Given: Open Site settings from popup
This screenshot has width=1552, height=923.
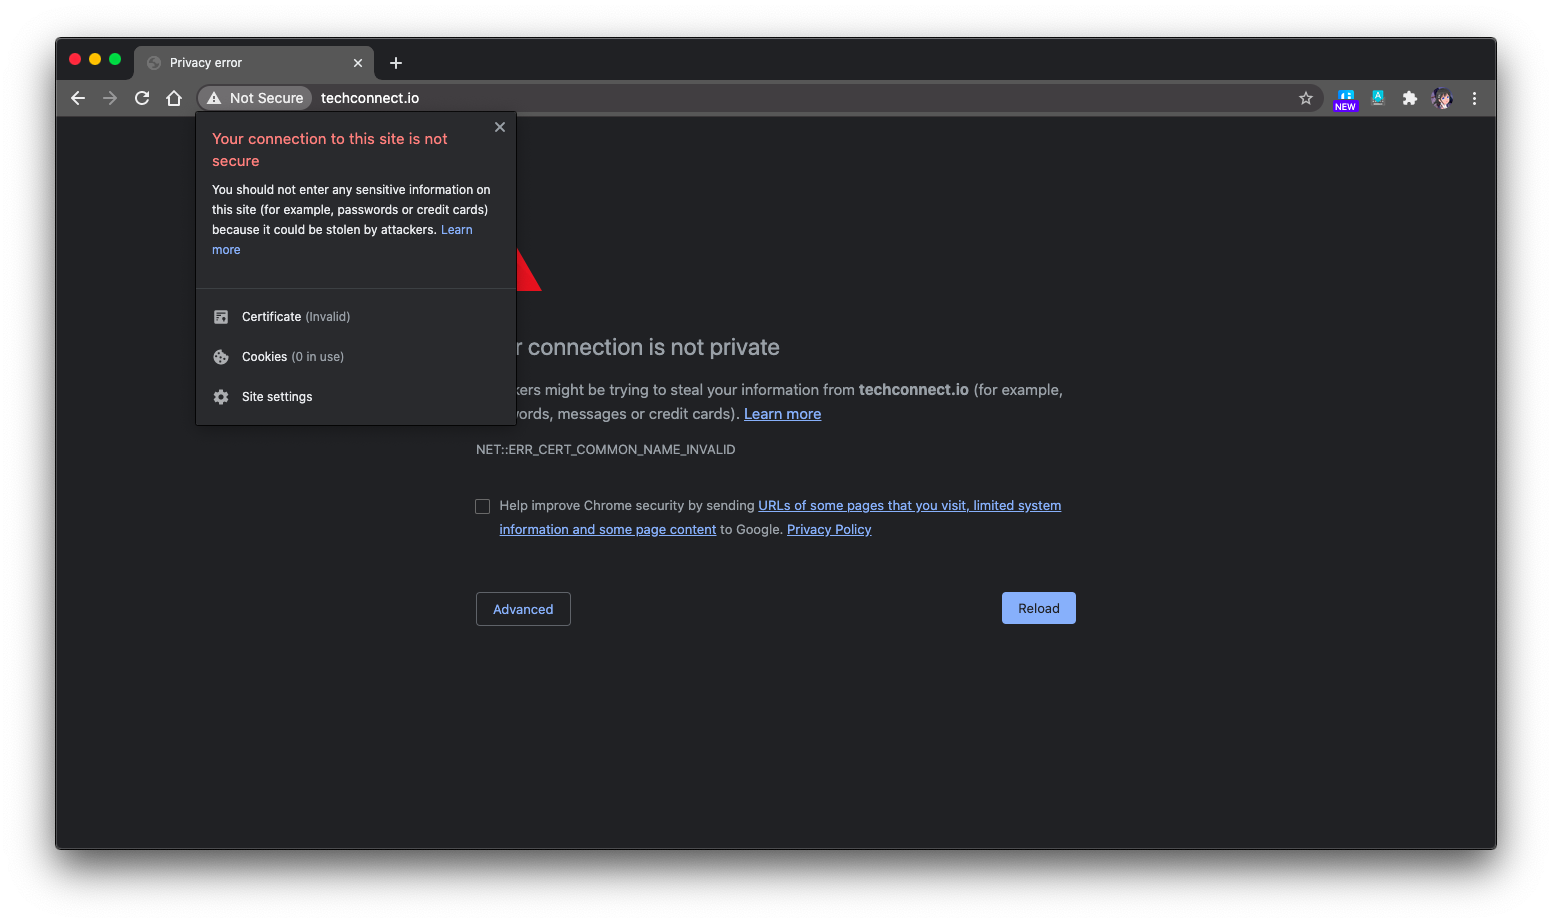Looking at the screenshot, I should click(x=355, y=397).
